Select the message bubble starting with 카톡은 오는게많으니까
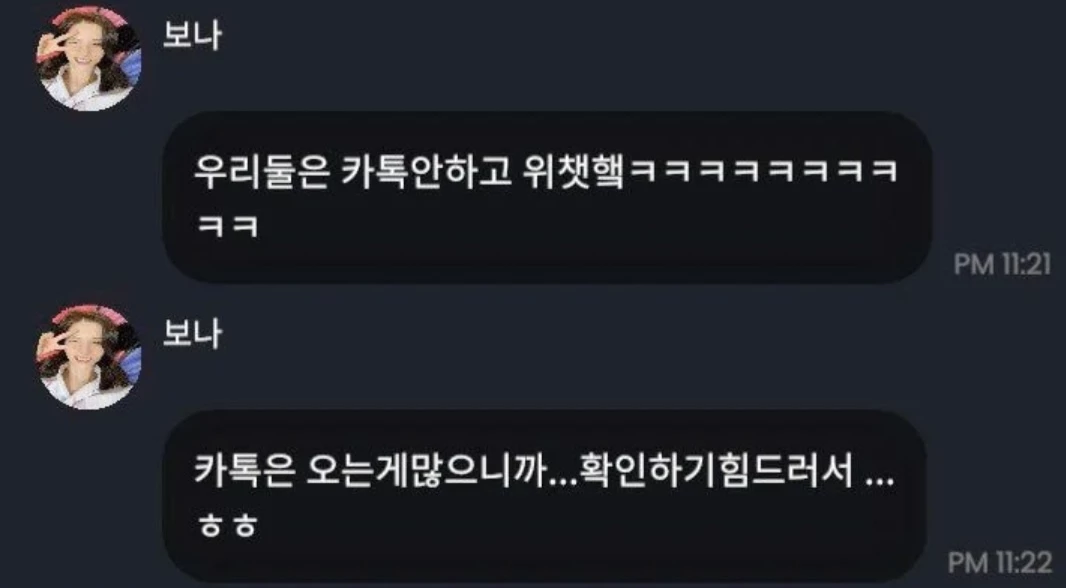 pos(544,496)
